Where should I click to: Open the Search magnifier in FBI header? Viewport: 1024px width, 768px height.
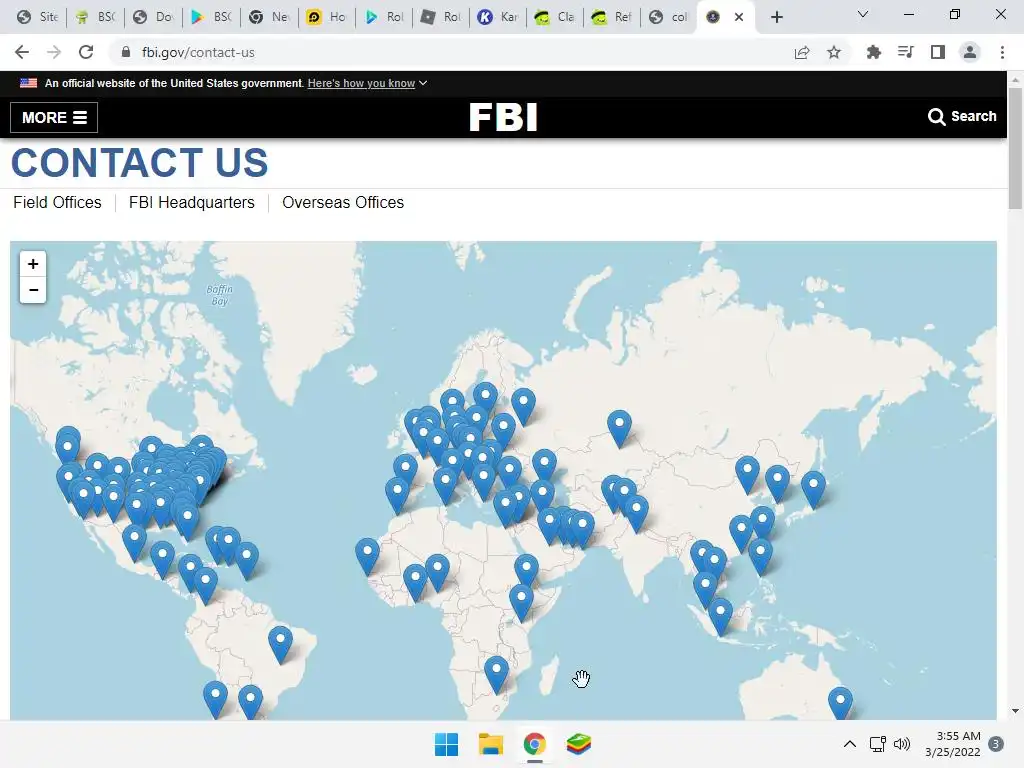click(x=962, y=116)
